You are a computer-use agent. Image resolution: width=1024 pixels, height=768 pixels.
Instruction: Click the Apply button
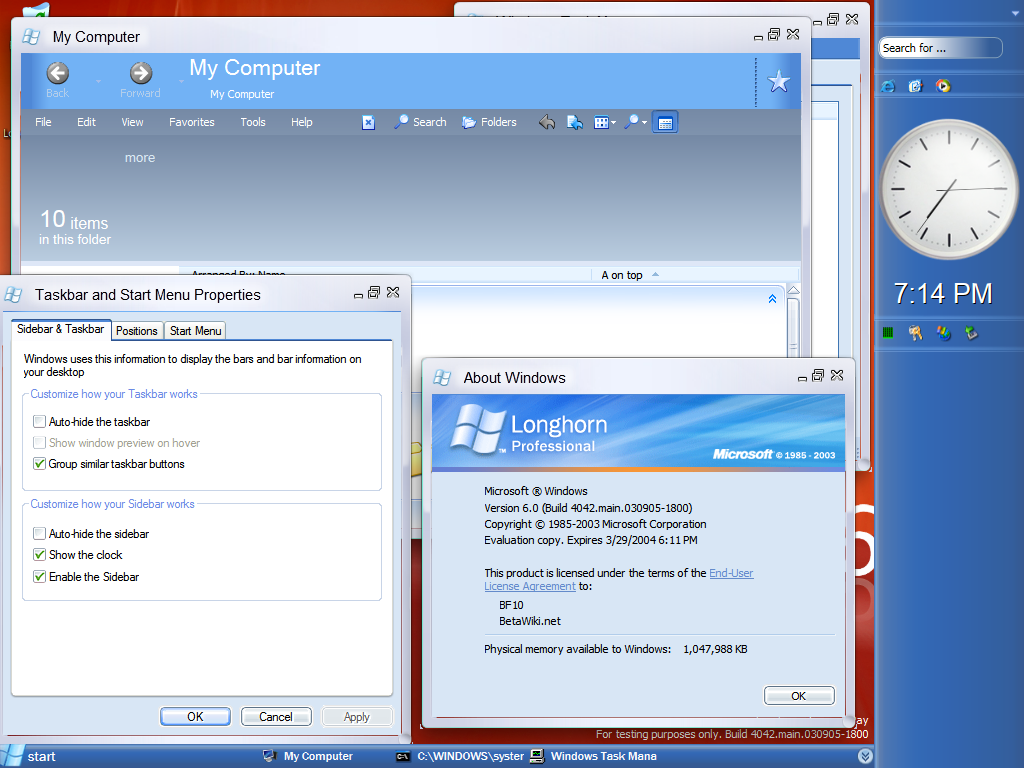(x=357, y=716)
